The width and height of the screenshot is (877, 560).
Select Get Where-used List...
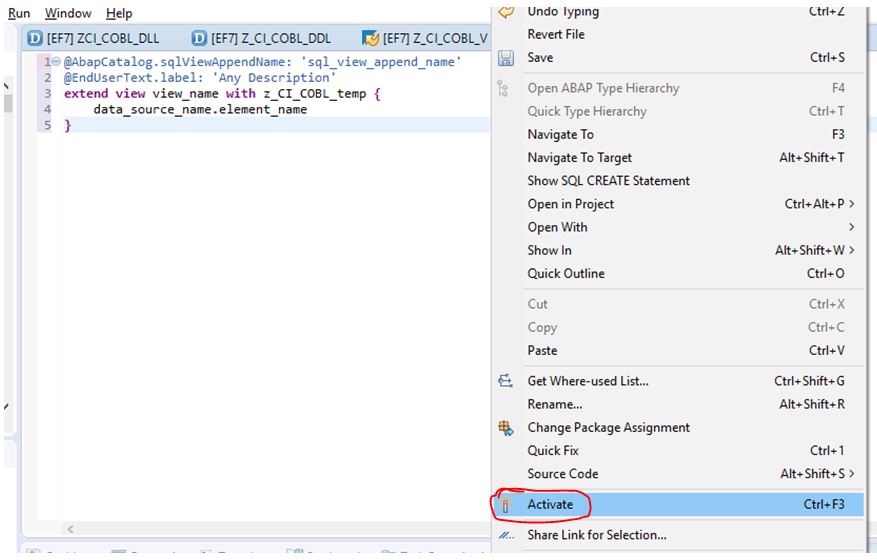(678, 382)
